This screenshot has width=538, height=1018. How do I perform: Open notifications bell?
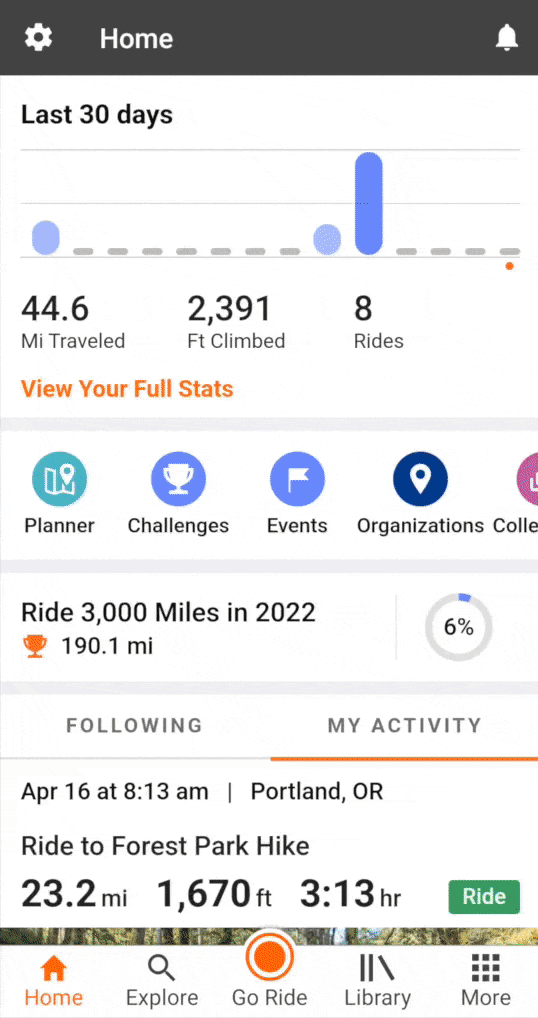click(507, 38)
